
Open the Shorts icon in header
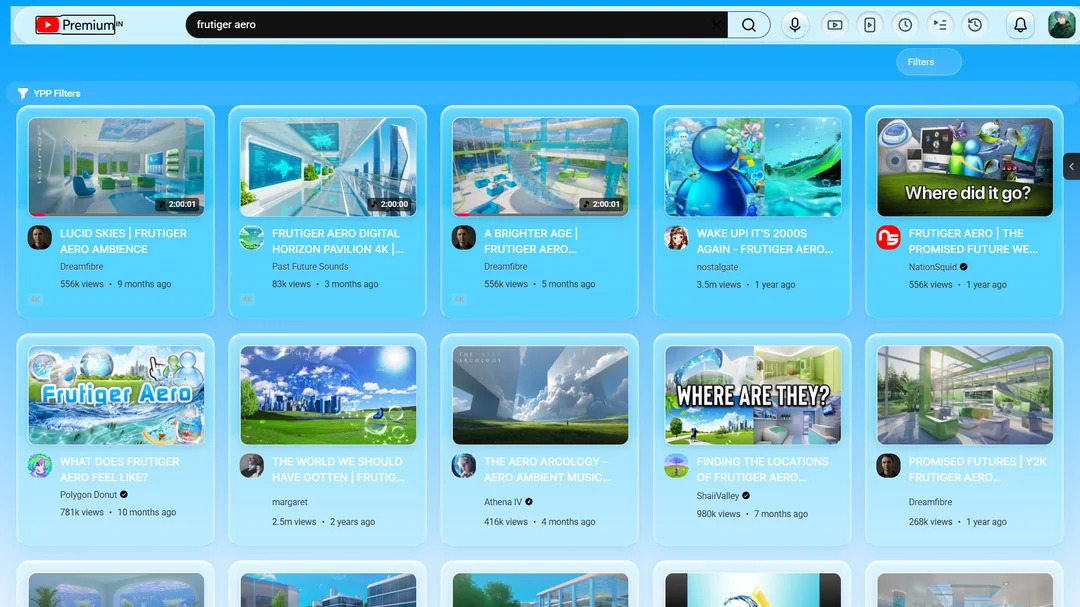tap(870, 25)
